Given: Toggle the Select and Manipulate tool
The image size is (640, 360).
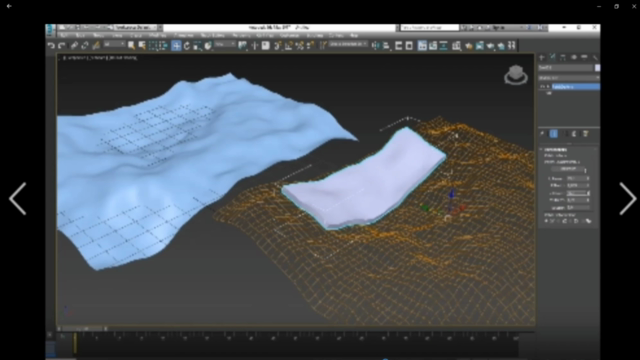Looking at the screenshot, I should 255,45.
